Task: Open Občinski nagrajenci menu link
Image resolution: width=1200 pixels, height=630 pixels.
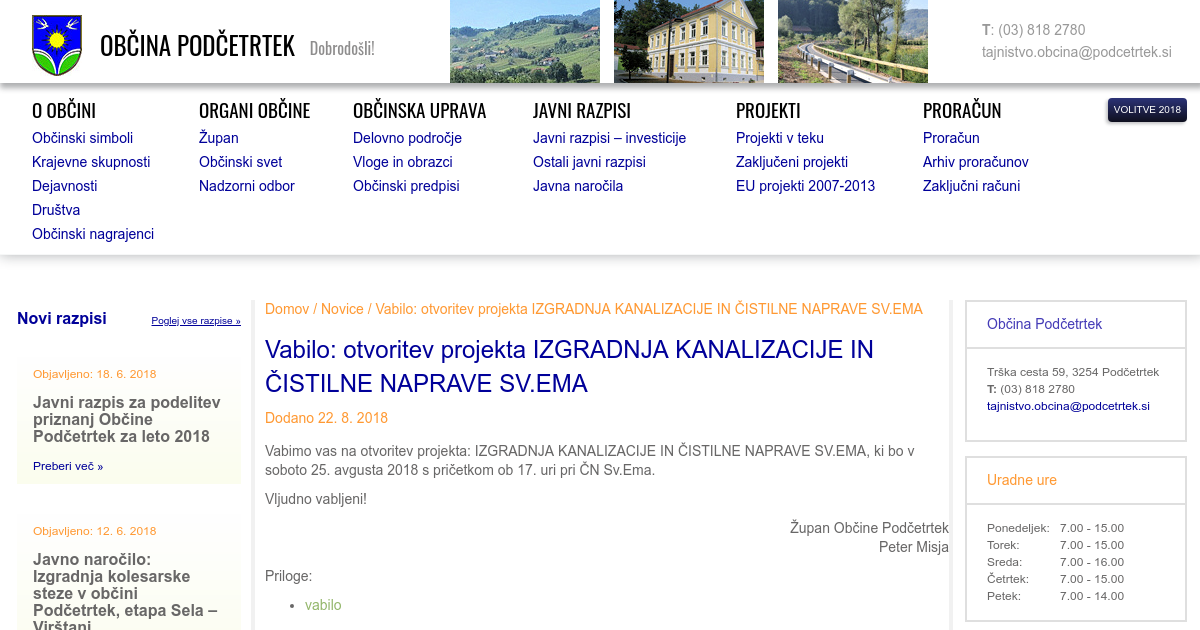Action: (93, 234)
